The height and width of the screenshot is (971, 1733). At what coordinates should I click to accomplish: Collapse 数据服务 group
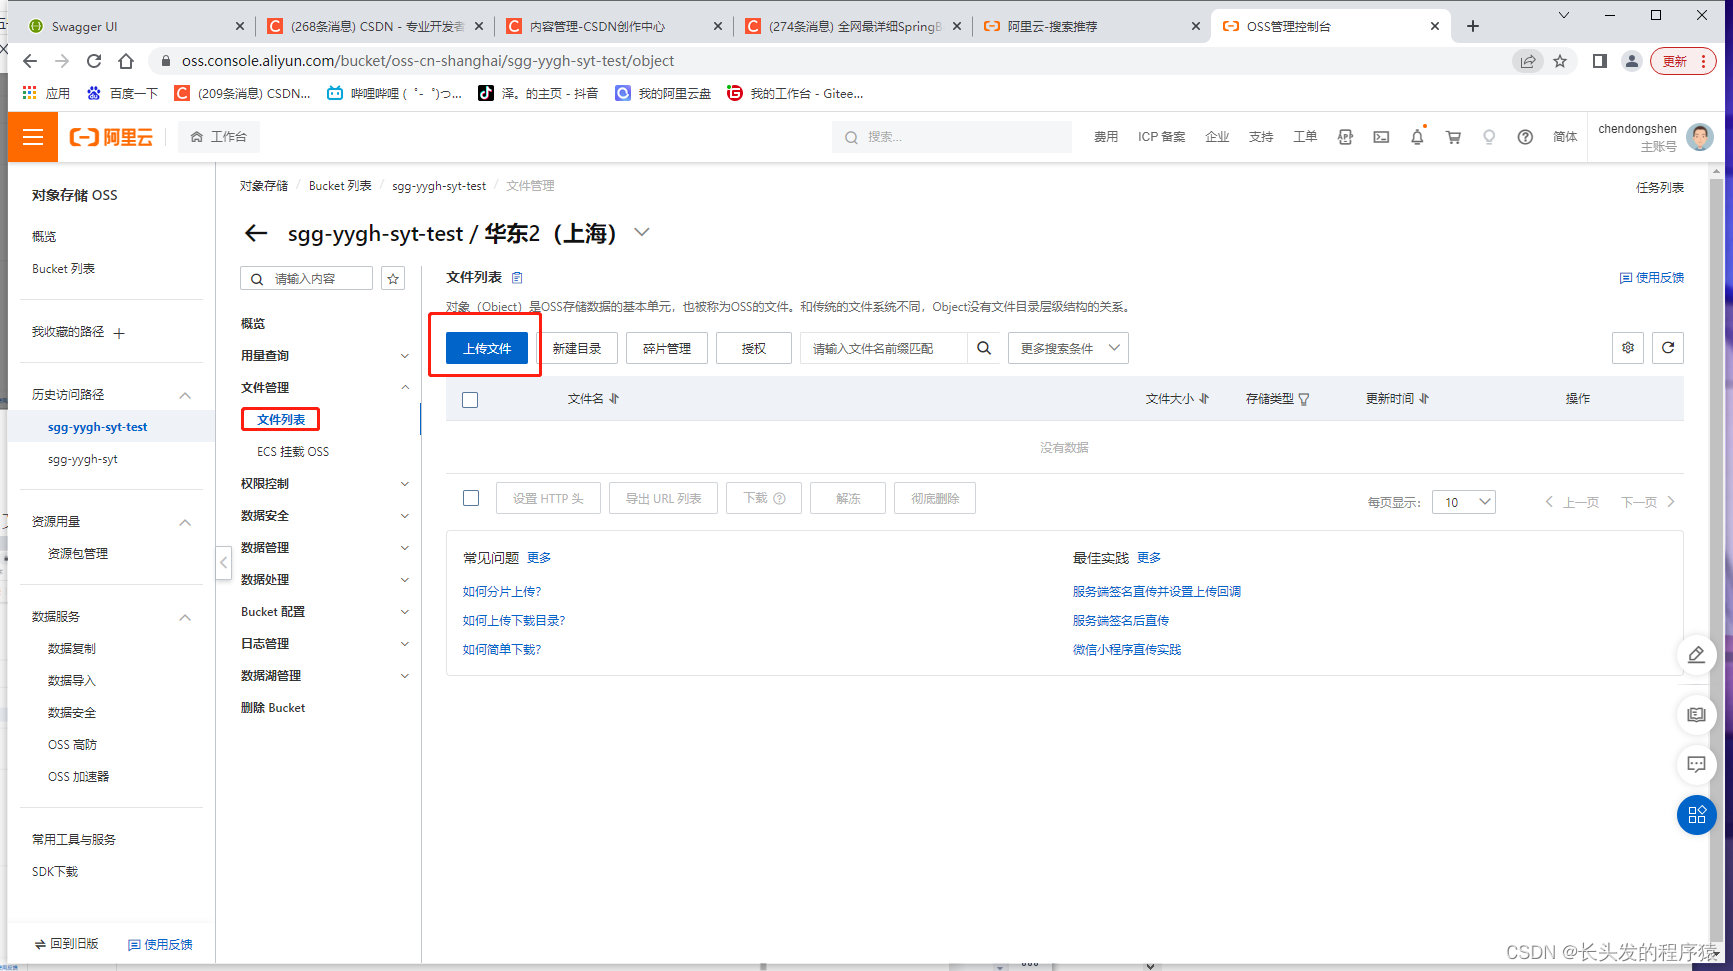coord(185,617)
